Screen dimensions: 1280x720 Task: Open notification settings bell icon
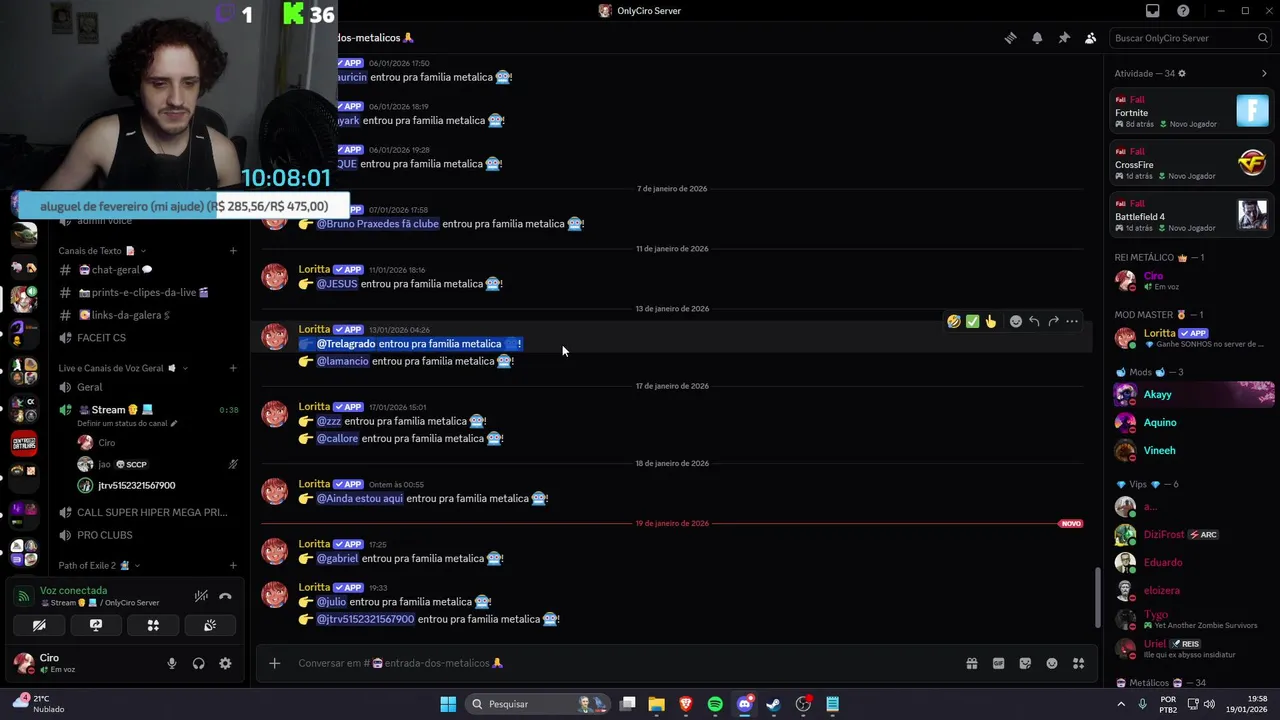1037,38
